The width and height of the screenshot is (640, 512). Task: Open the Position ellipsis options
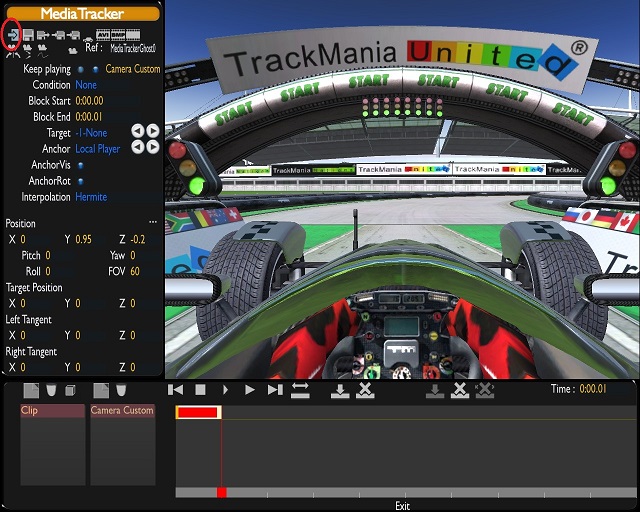(x=153, y=222)
